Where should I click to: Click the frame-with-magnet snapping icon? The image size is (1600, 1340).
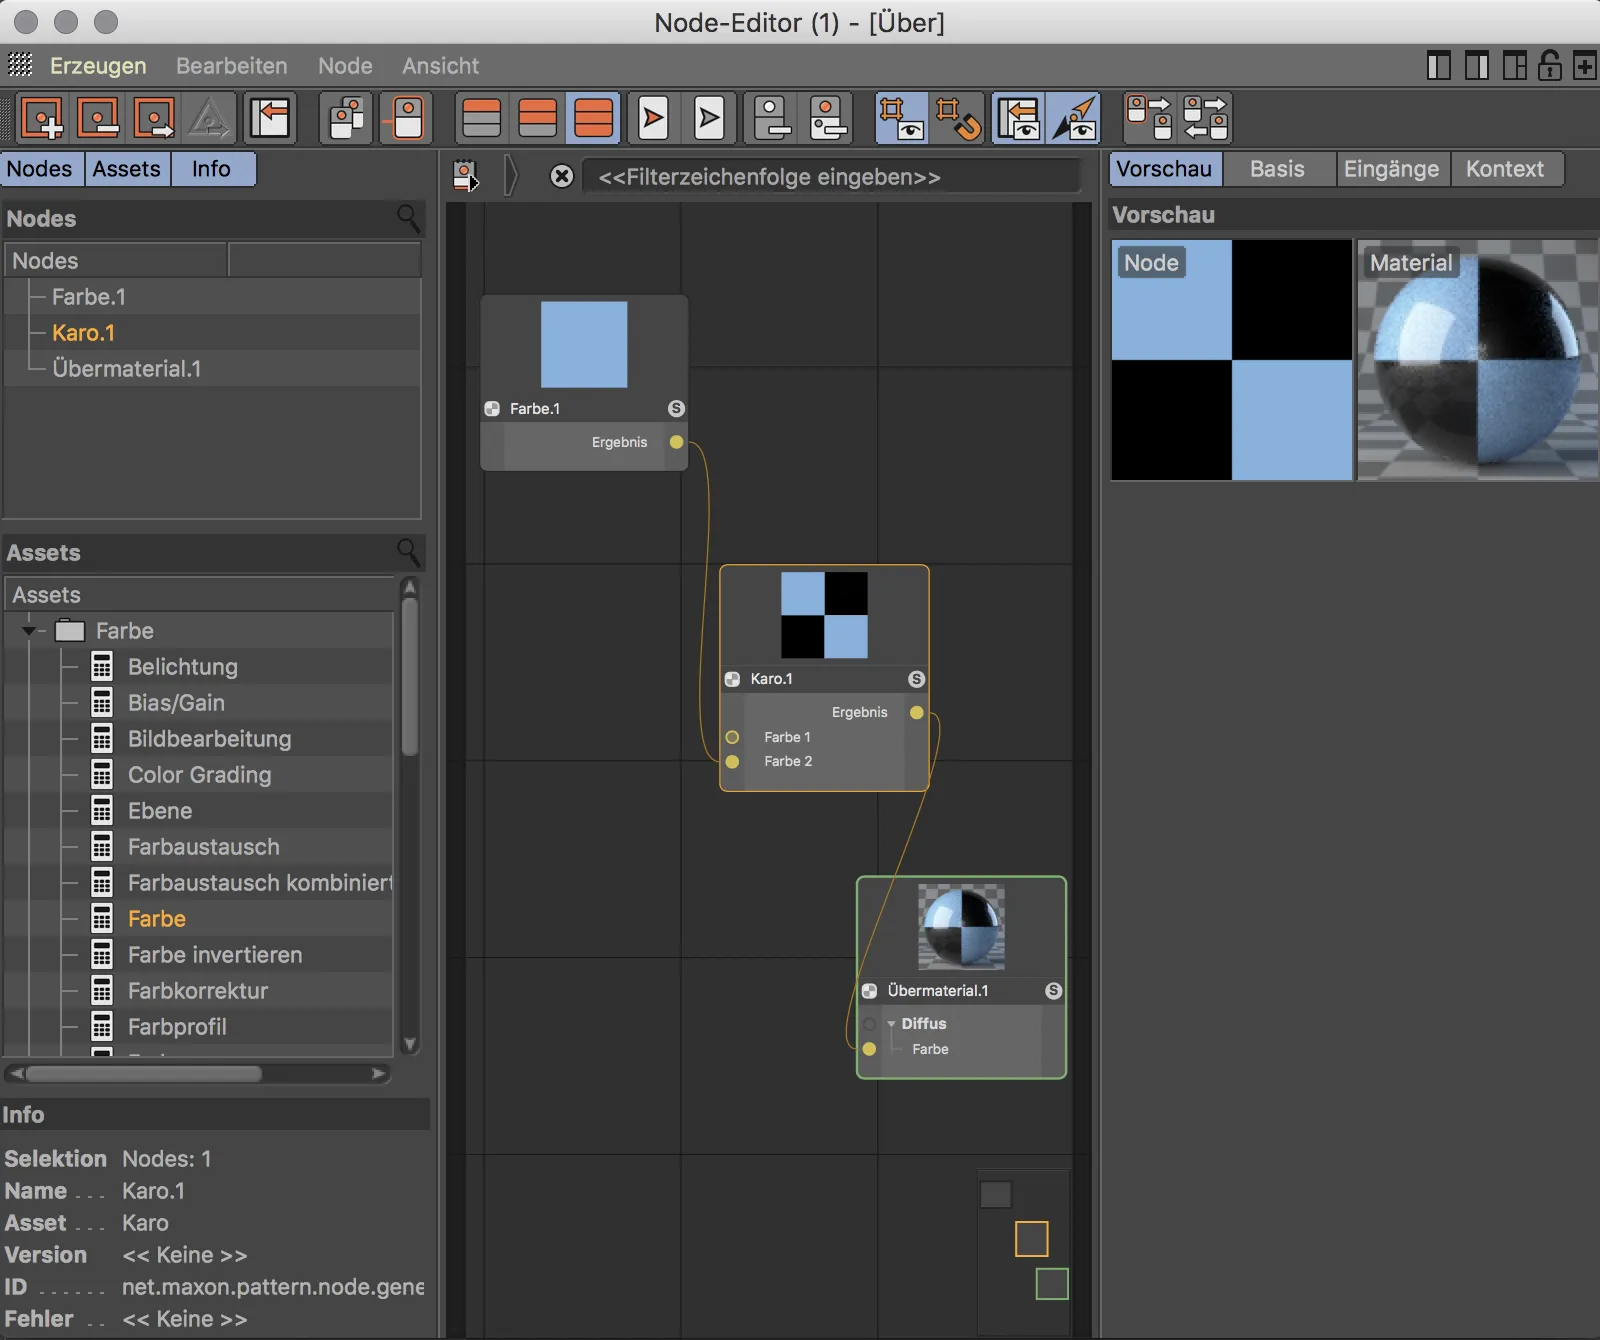957,118
